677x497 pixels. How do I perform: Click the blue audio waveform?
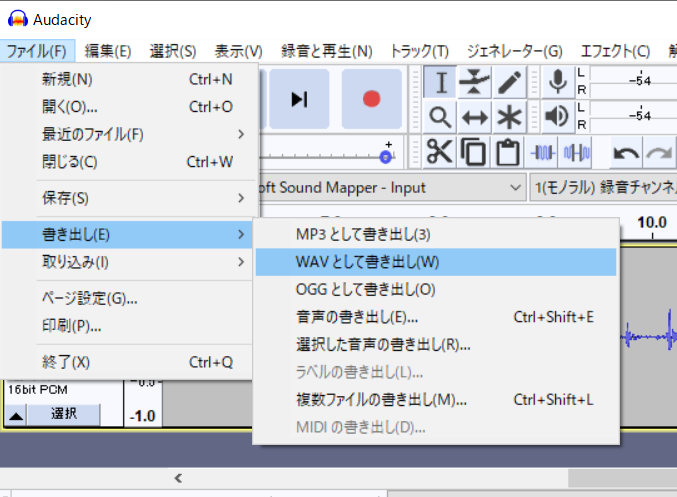(x=649, y=335)
